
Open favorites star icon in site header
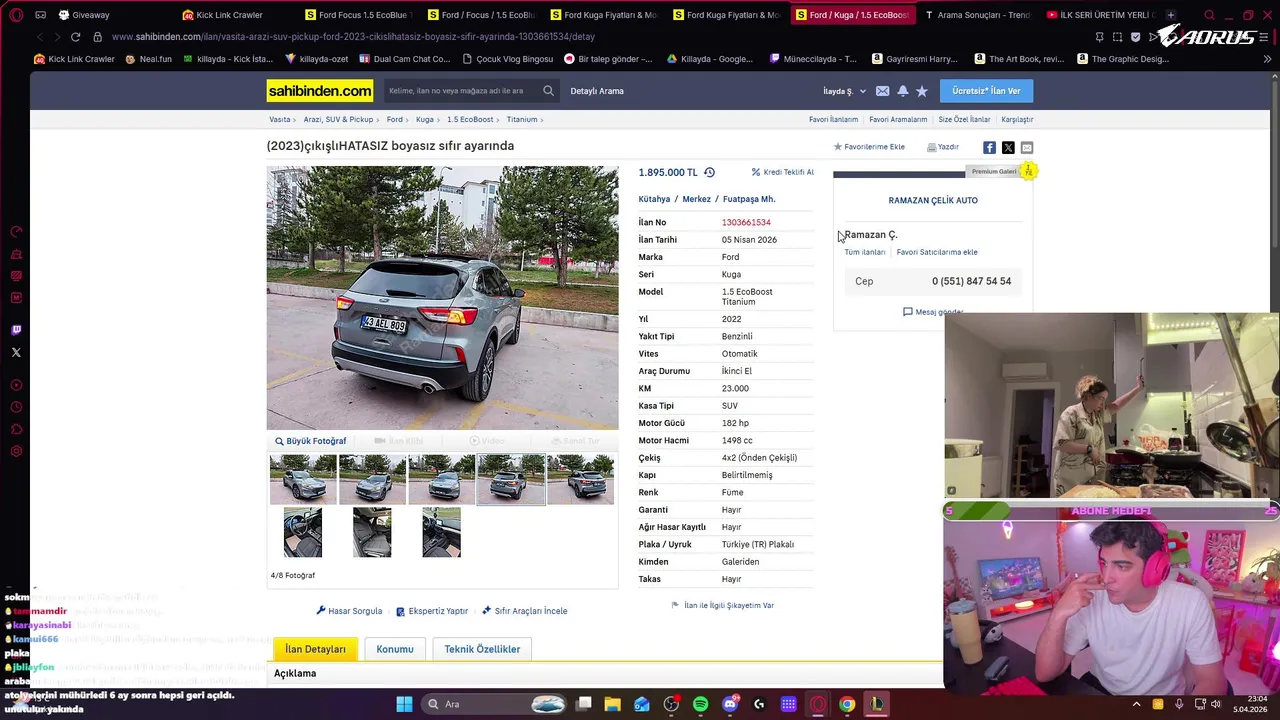(x=922, y=91)
